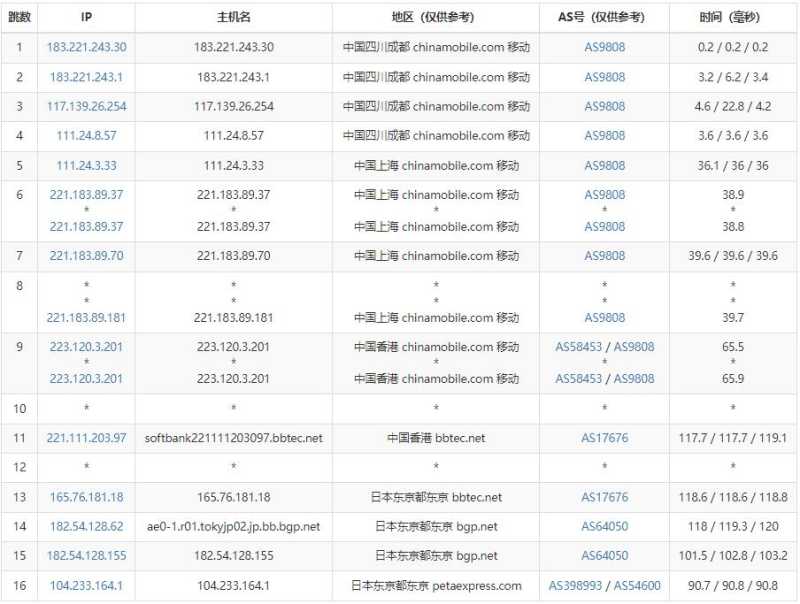Click the AS17676 link in hop 11 row

tap(605, 438)
